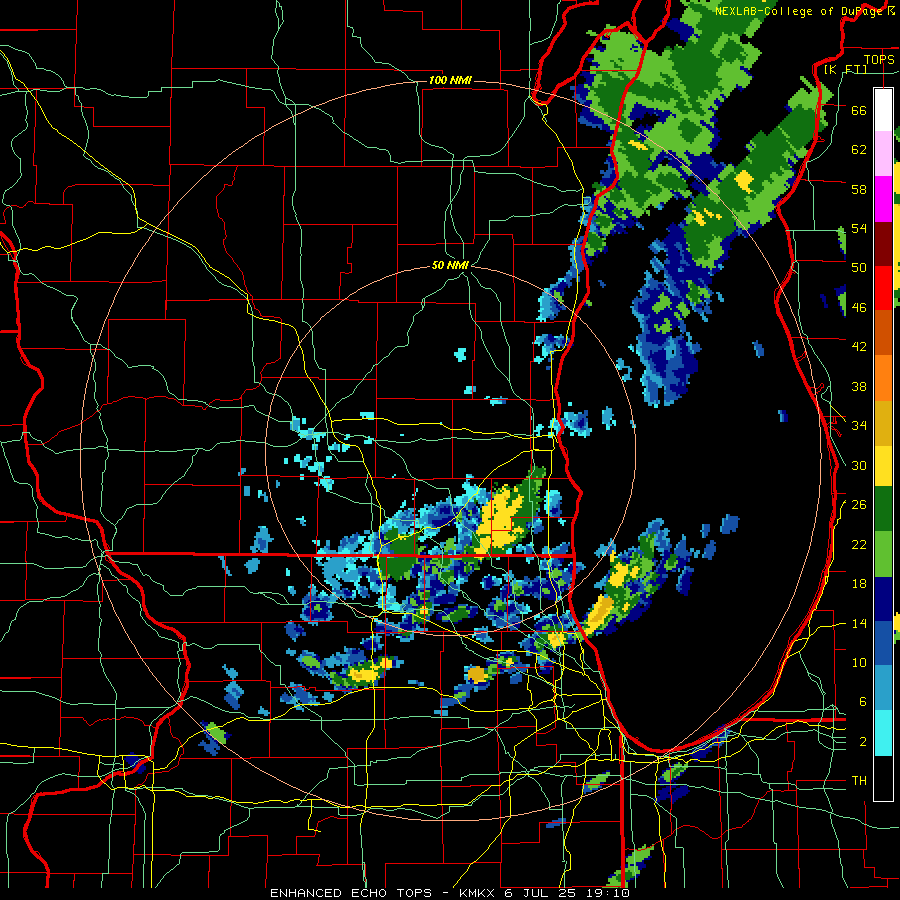Select the "6" legend value

pos(863,701)
